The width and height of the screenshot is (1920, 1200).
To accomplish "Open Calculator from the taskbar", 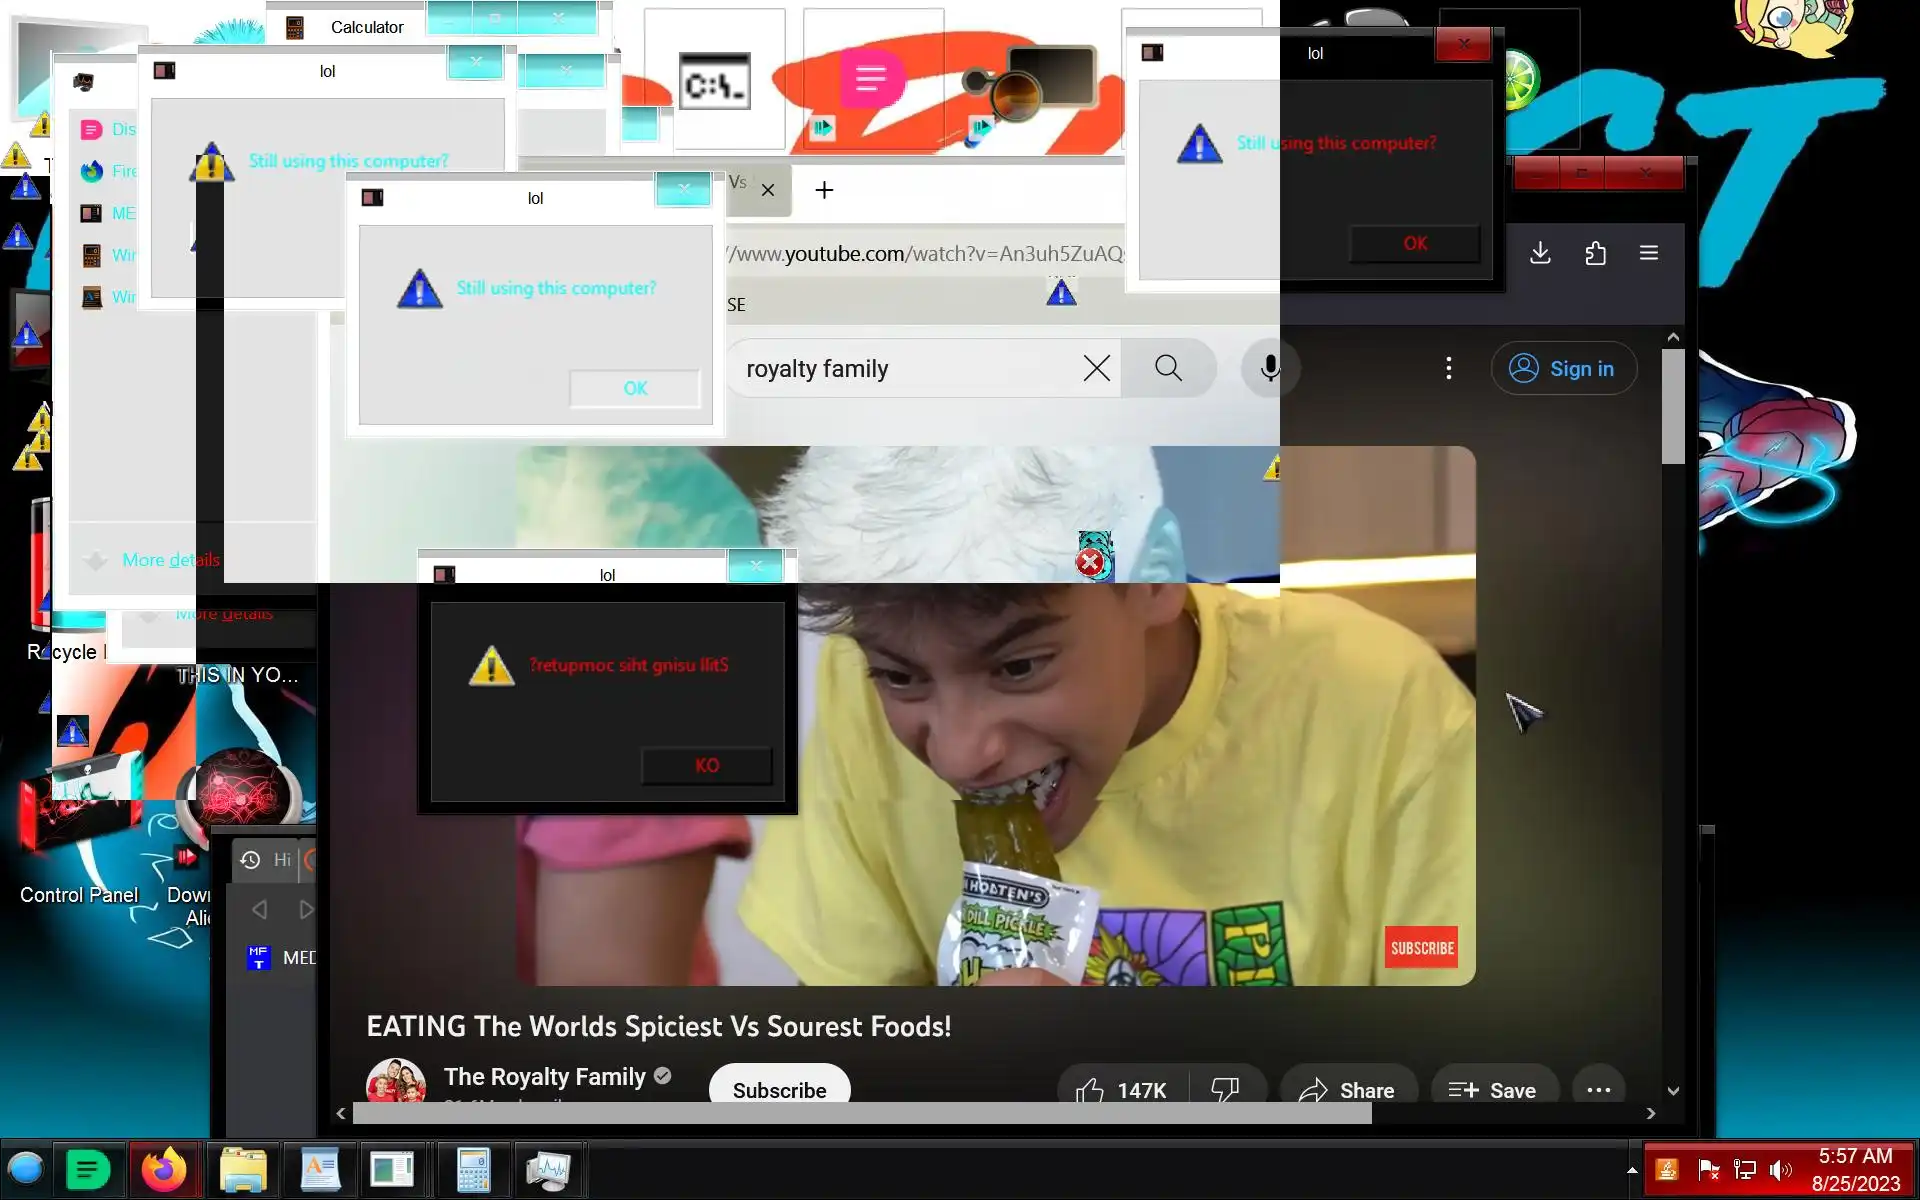I will (x=473, y=1169).
